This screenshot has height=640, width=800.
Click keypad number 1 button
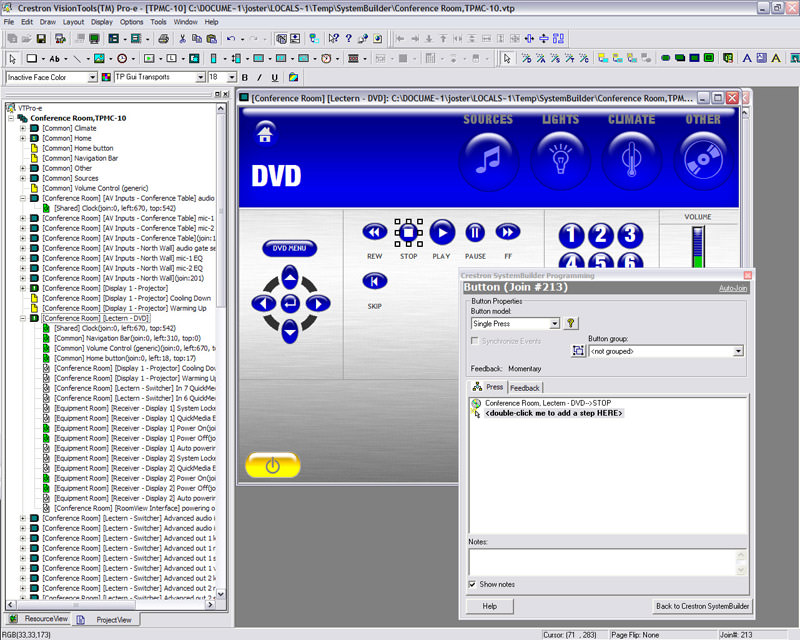click(571, 235)
